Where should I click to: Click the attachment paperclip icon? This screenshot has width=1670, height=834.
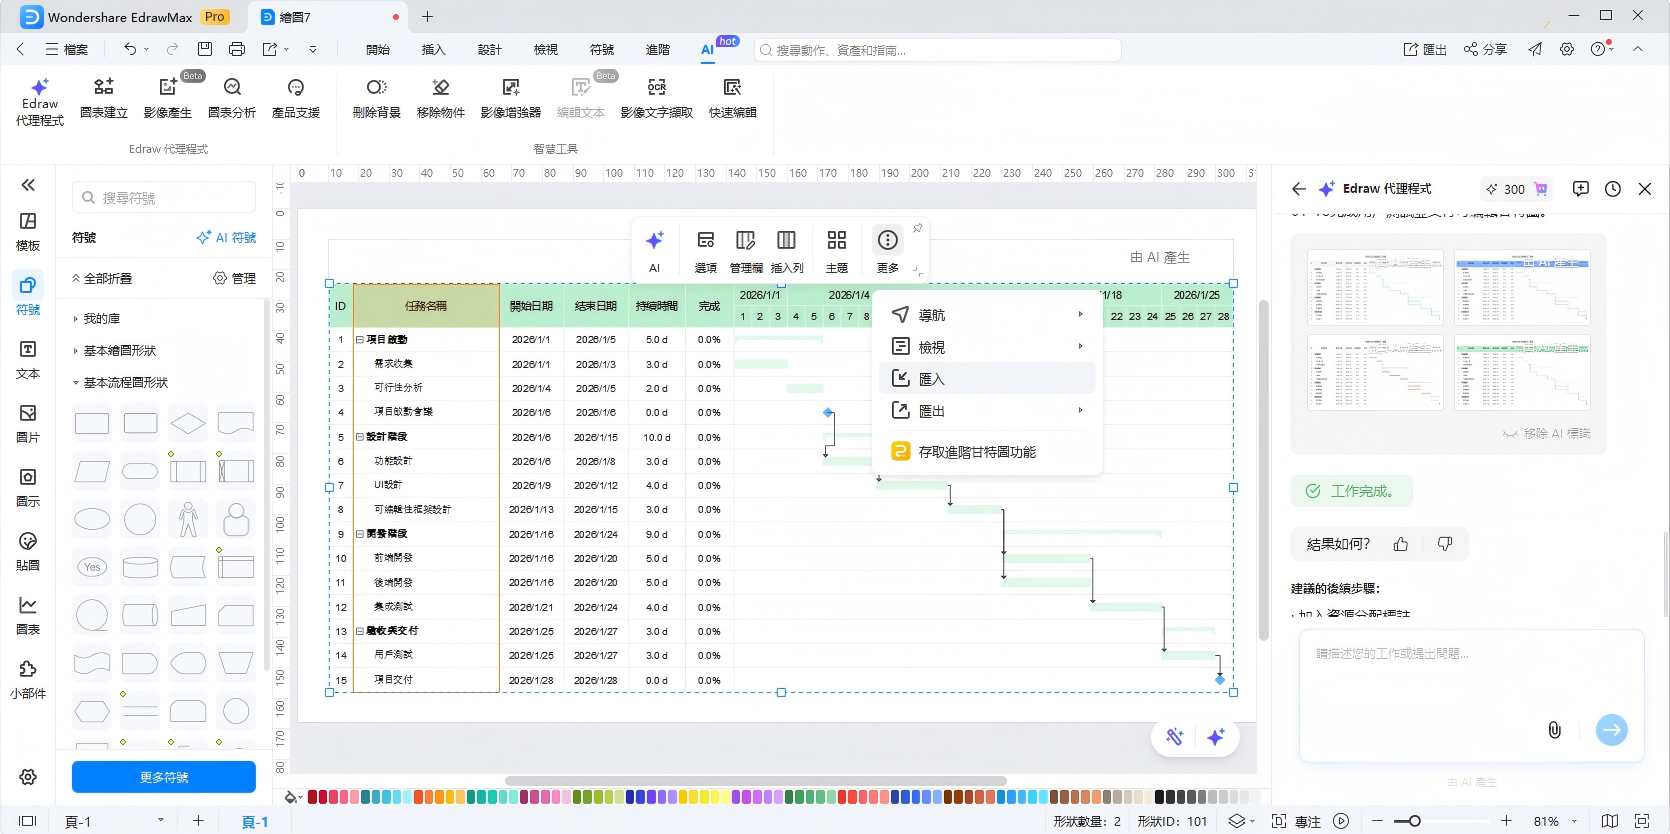point(1554,730)
